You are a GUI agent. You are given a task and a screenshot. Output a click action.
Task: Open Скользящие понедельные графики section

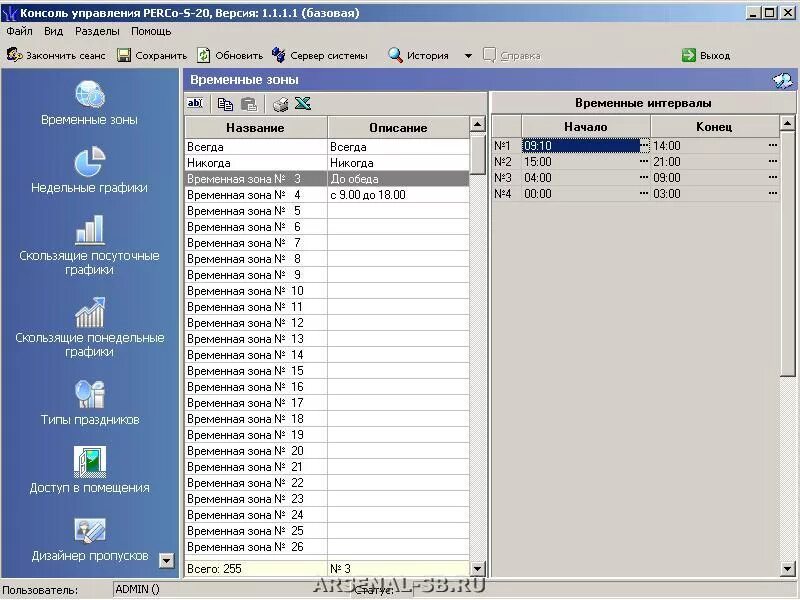(x=89, y=327)
